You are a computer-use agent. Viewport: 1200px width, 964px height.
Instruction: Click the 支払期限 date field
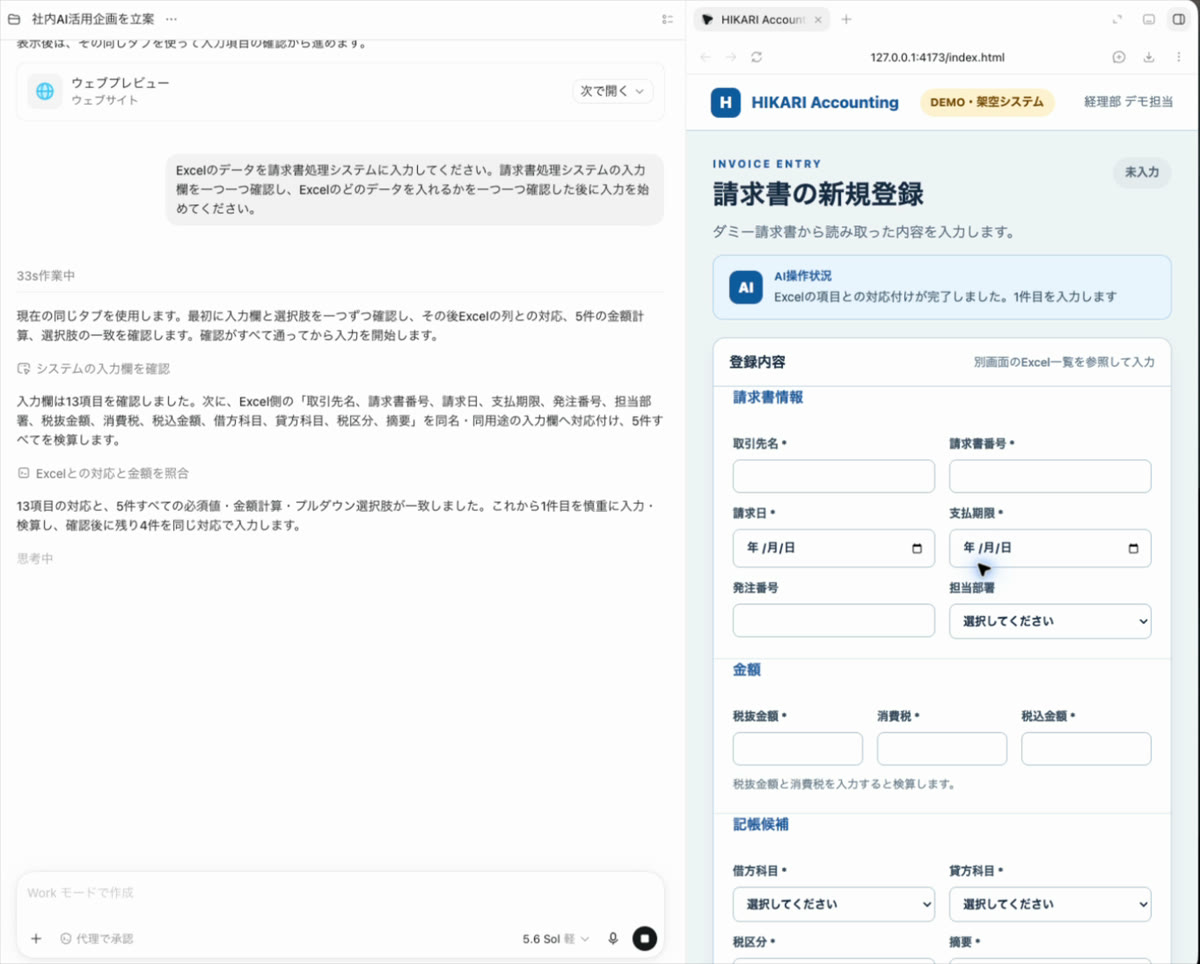click(1050, 548)
